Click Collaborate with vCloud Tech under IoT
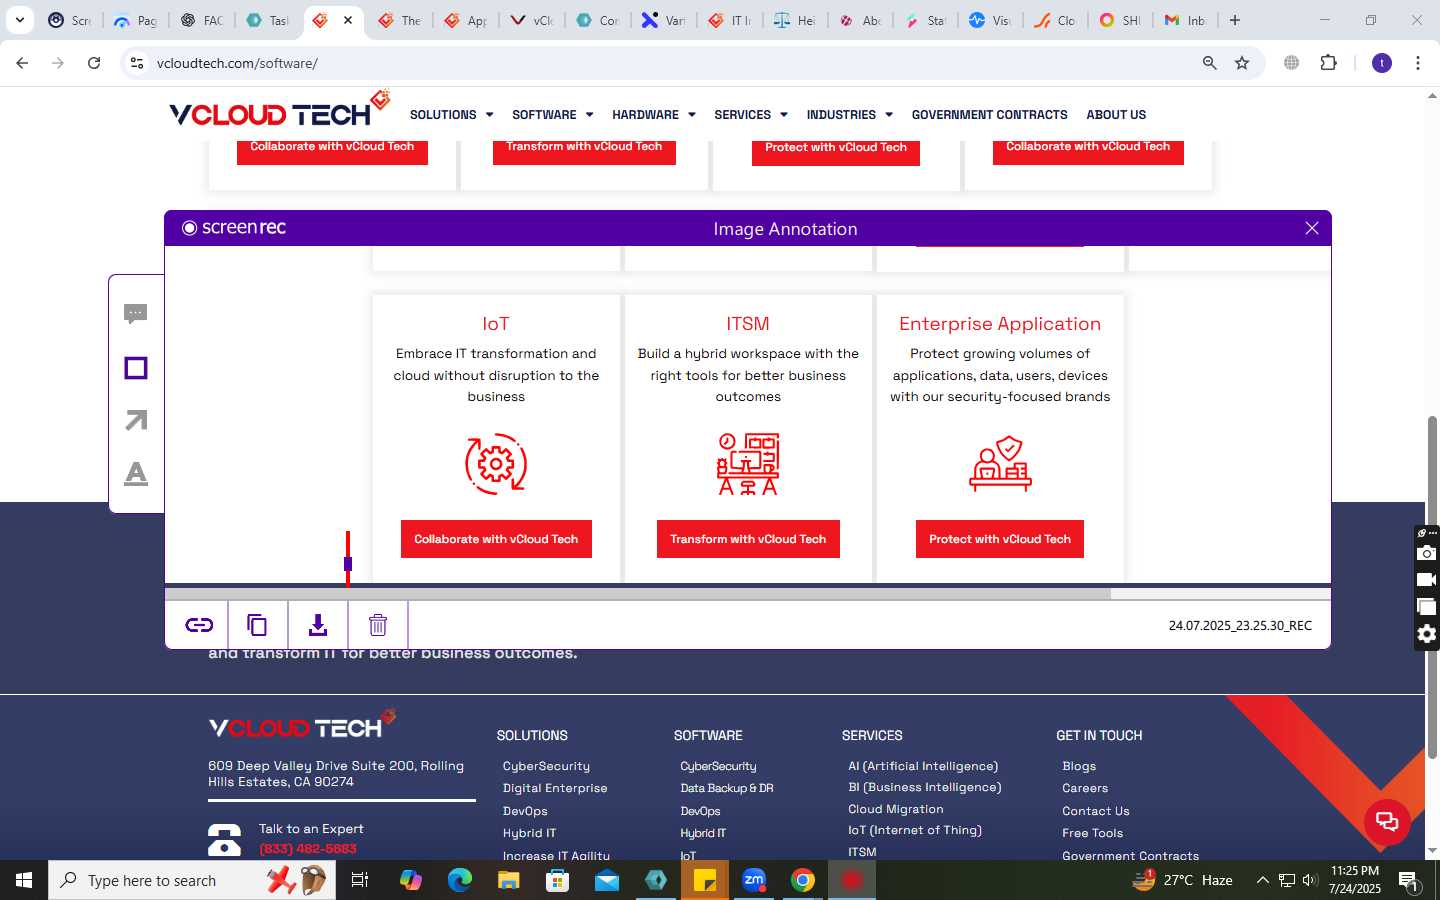 tap(496, 539)
